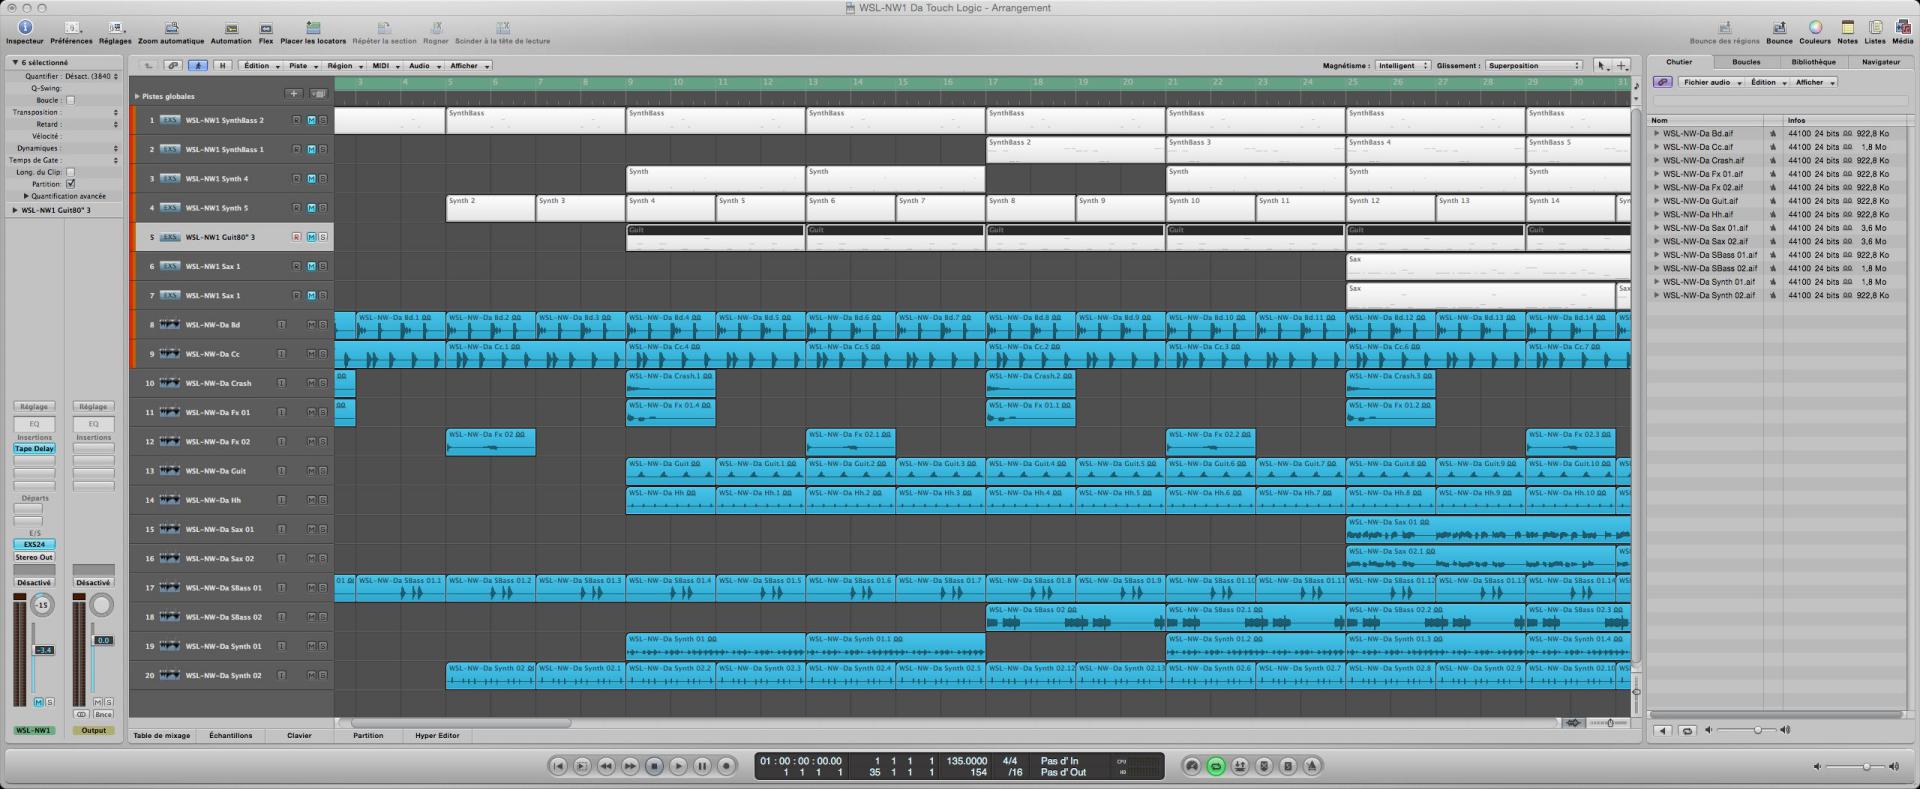Viewport: 1920px width, 789px height.
Task: Adjust the pan knob showing -15
Action: 42,605
